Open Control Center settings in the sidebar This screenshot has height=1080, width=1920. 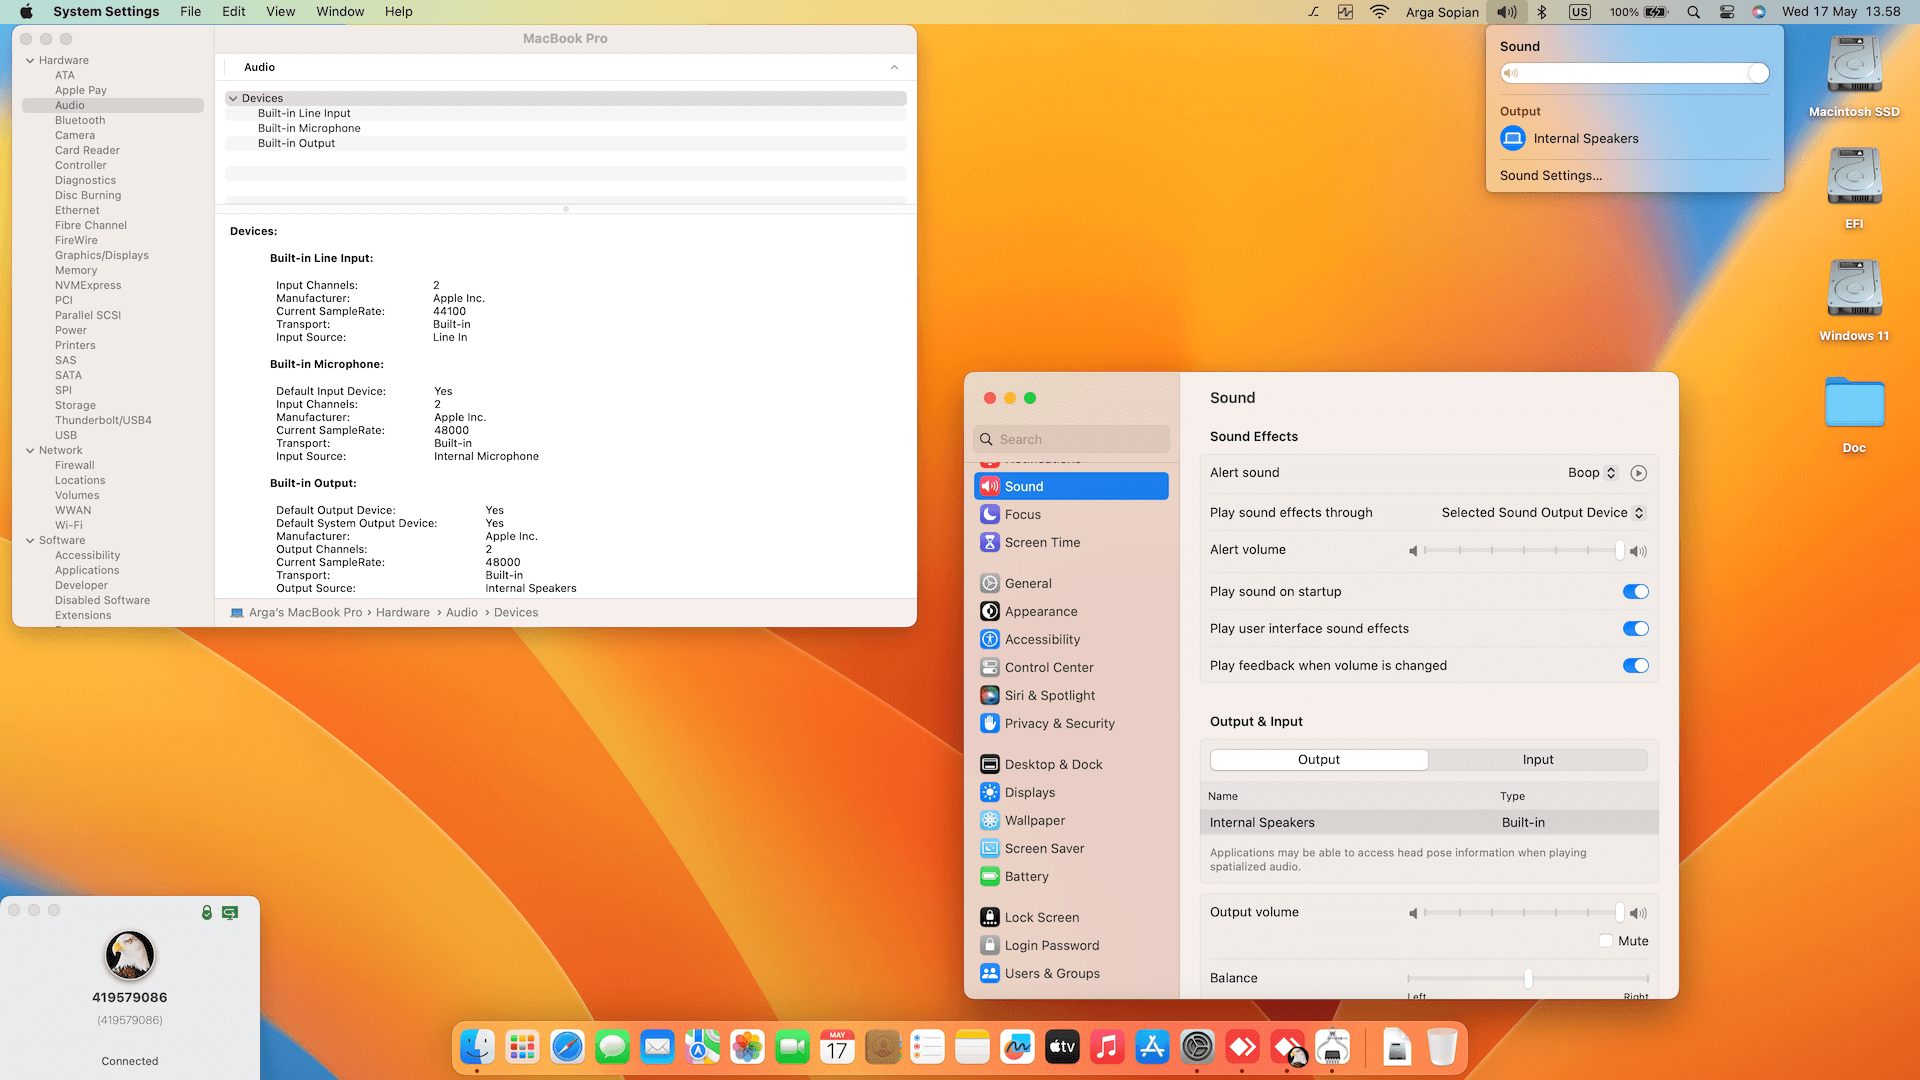(x=1071, y=667)
